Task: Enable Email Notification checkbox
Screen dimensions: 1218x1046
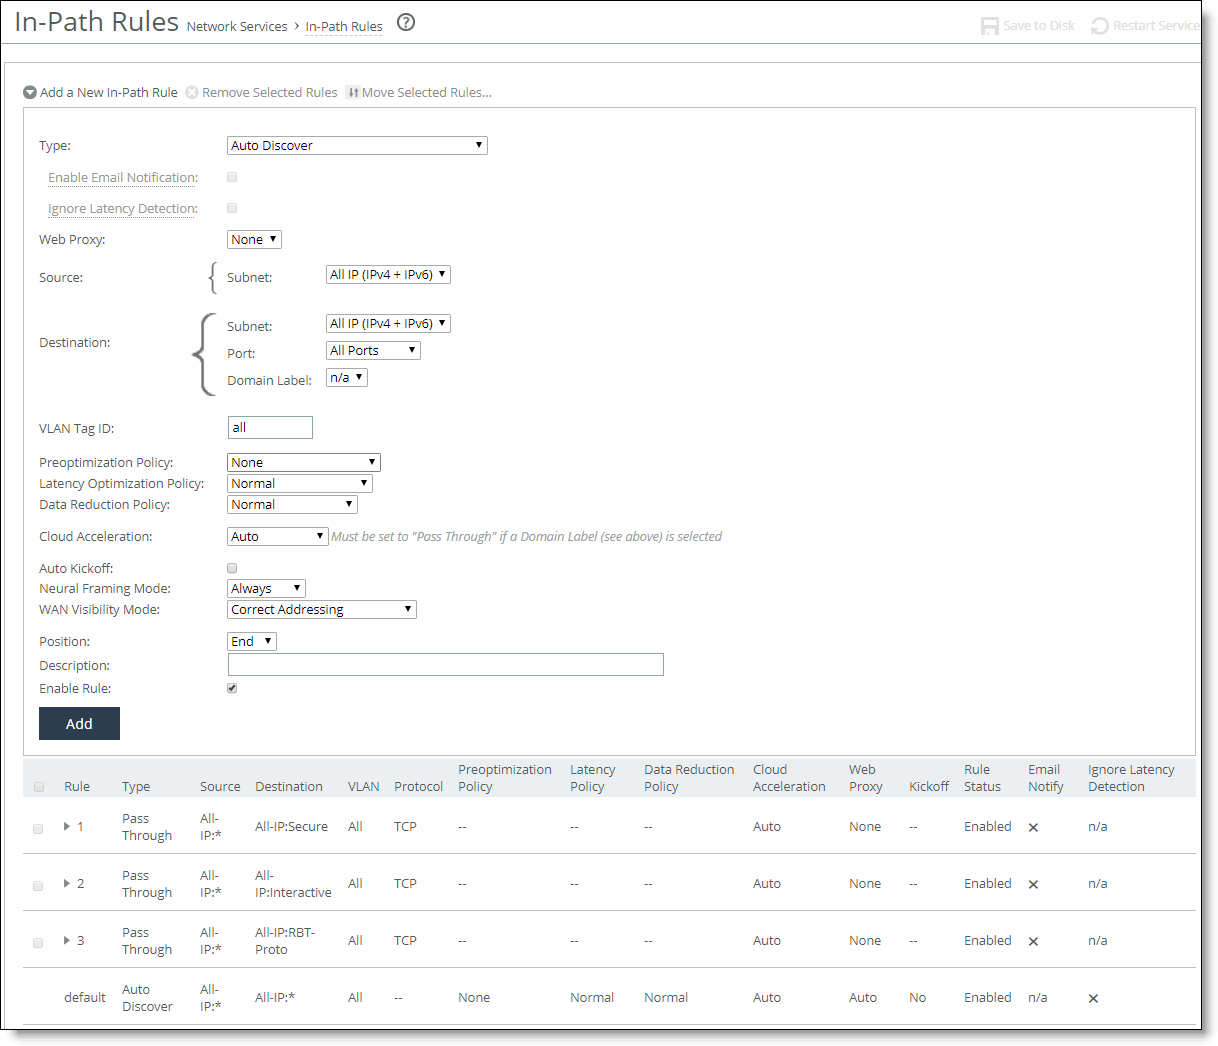Action: coord(231,176)
